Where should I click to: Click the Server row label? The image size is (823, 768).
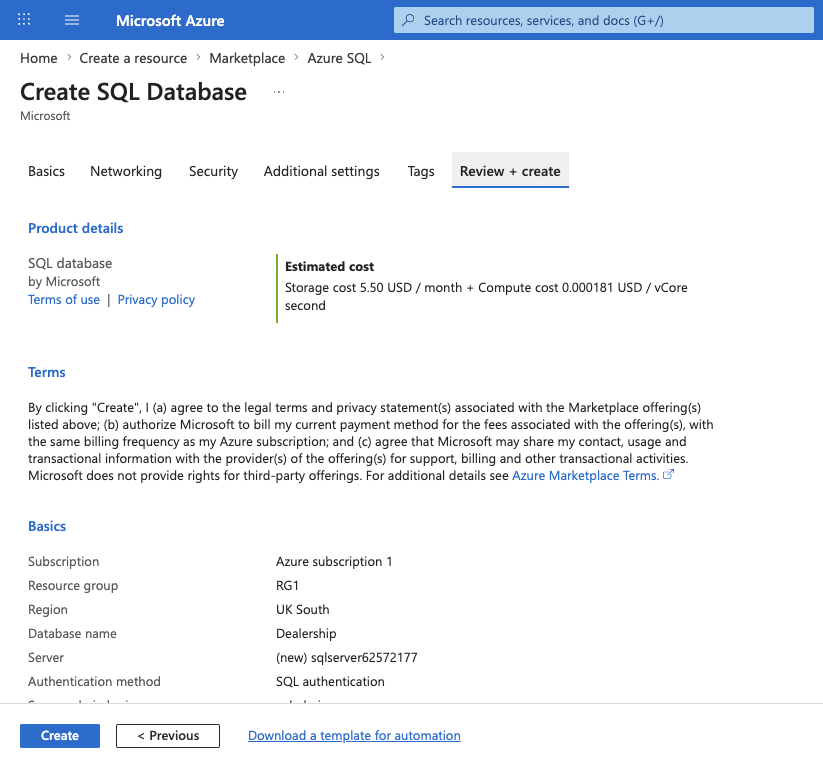[46, 658]
